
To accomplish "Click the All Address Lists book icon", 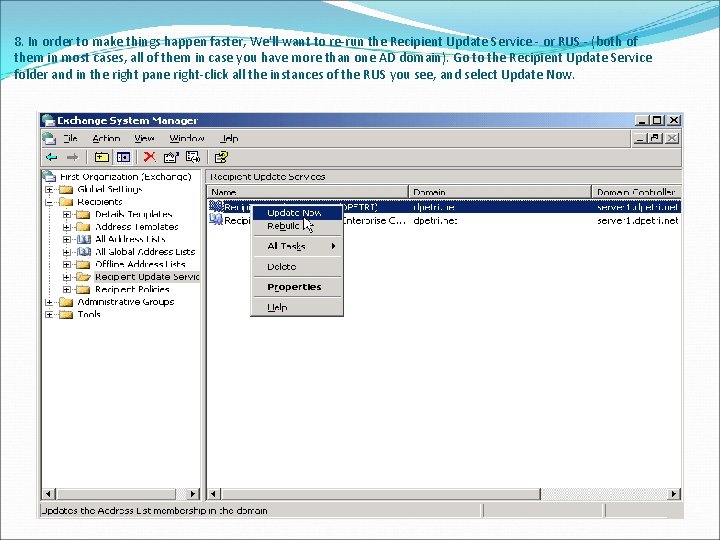I will coord(84,239).
